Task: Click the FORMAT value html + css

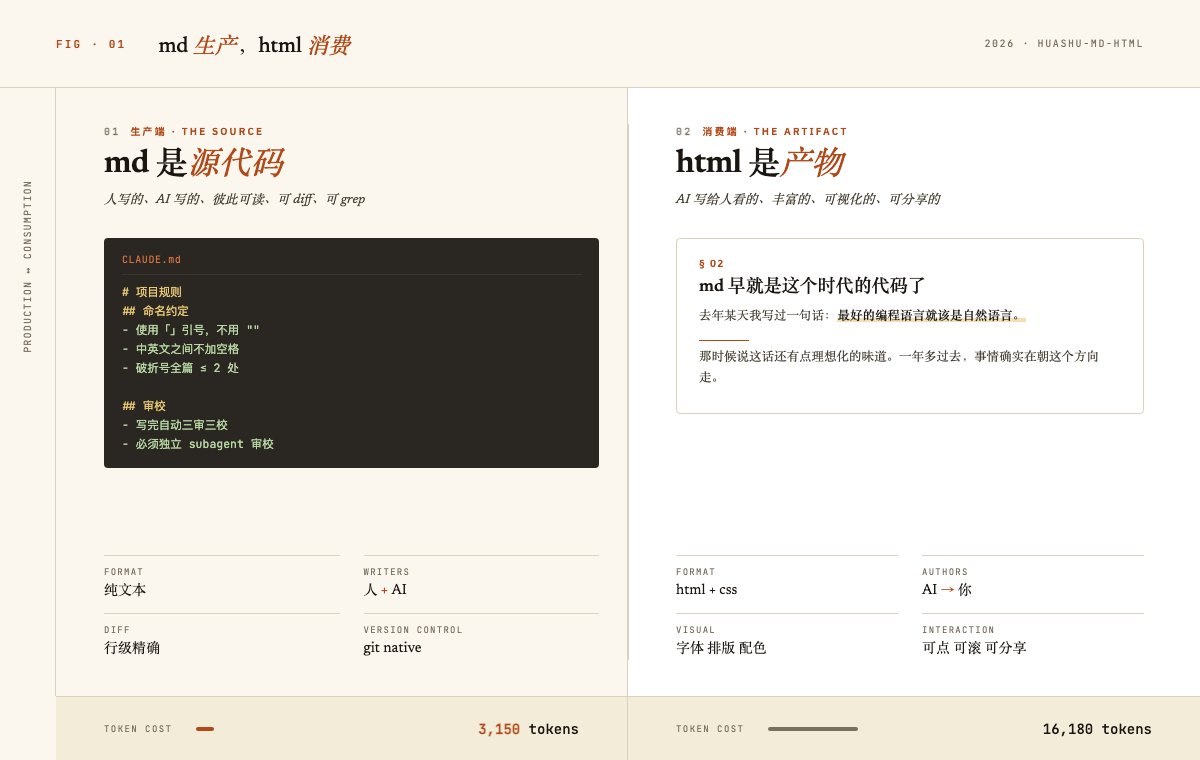Action: (706, 590)
